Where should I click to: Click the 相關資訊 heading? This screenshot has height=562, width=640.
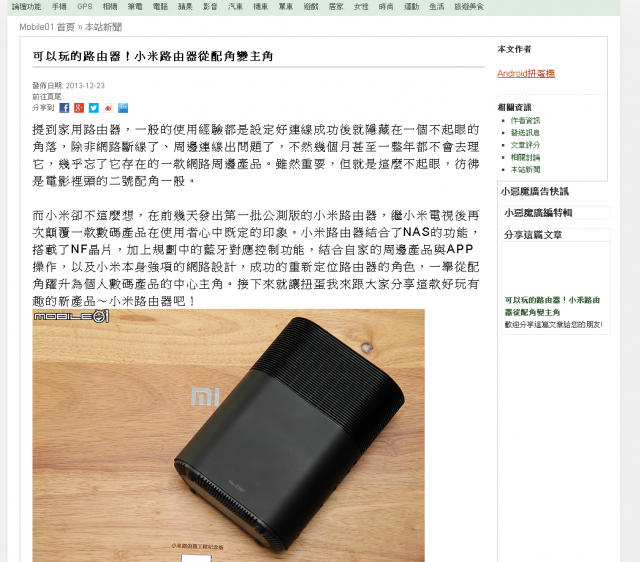(514, 107)
